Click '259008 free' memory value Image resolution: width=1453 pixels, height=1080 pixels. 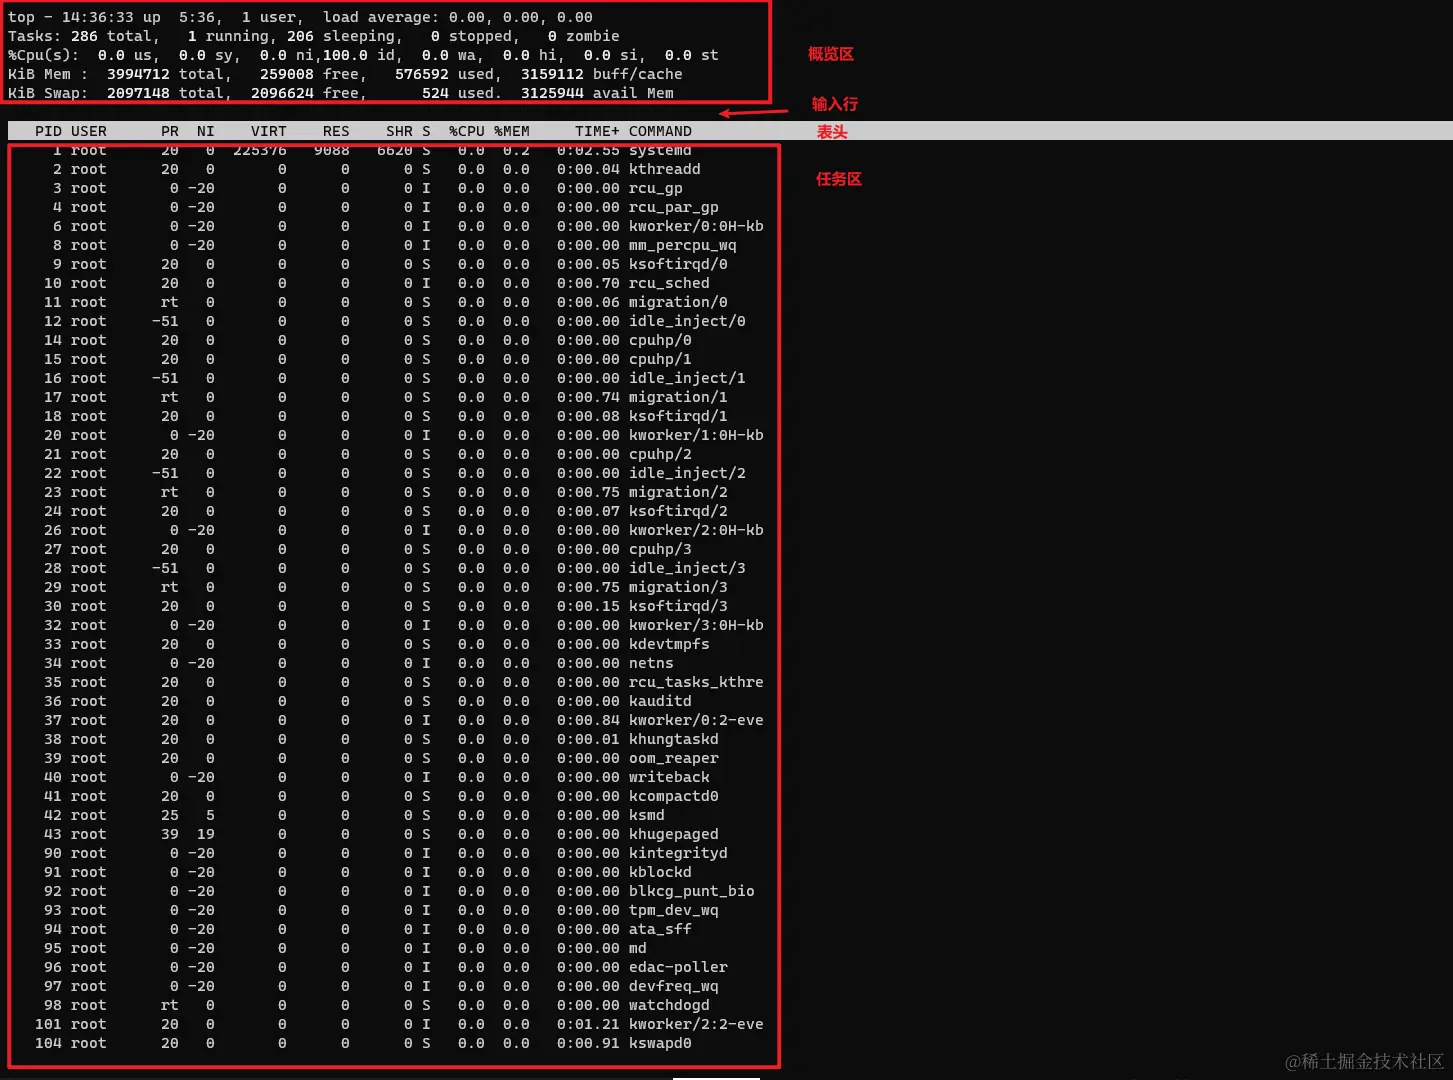(x=309, y=74)
